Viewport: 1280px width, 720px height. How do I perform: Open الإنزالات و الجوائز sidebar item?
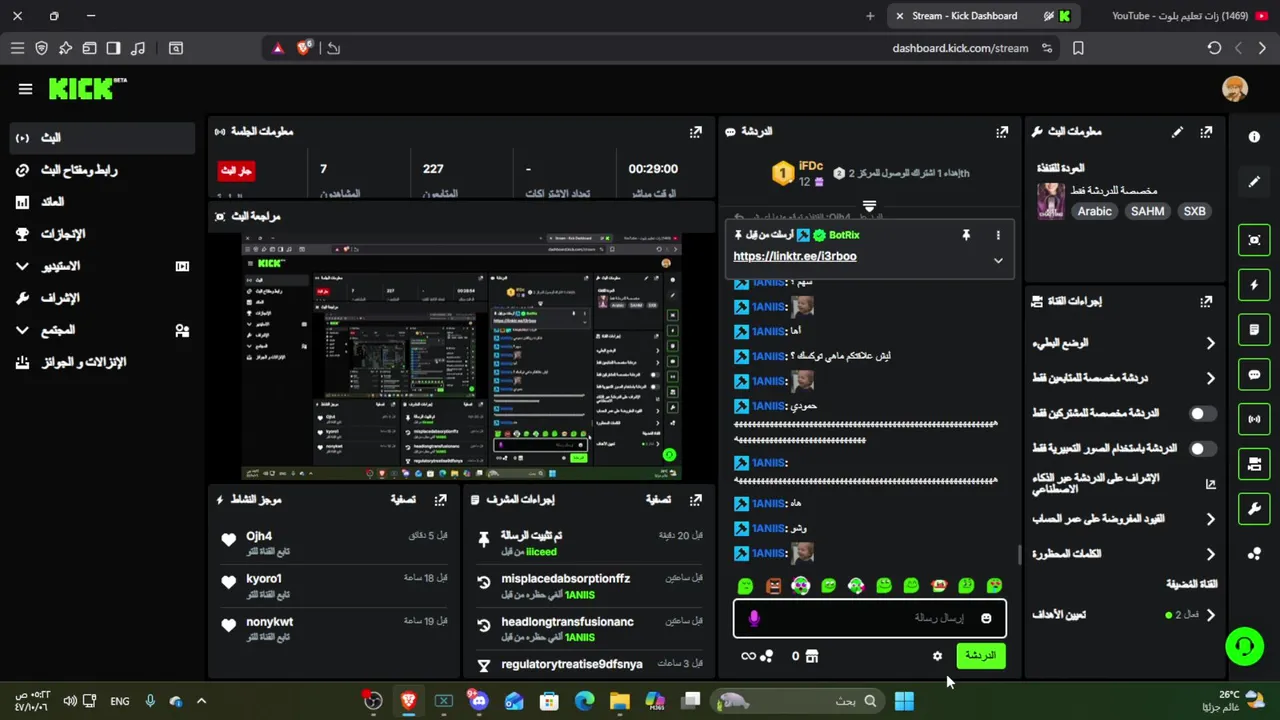(x=102, y=362)
